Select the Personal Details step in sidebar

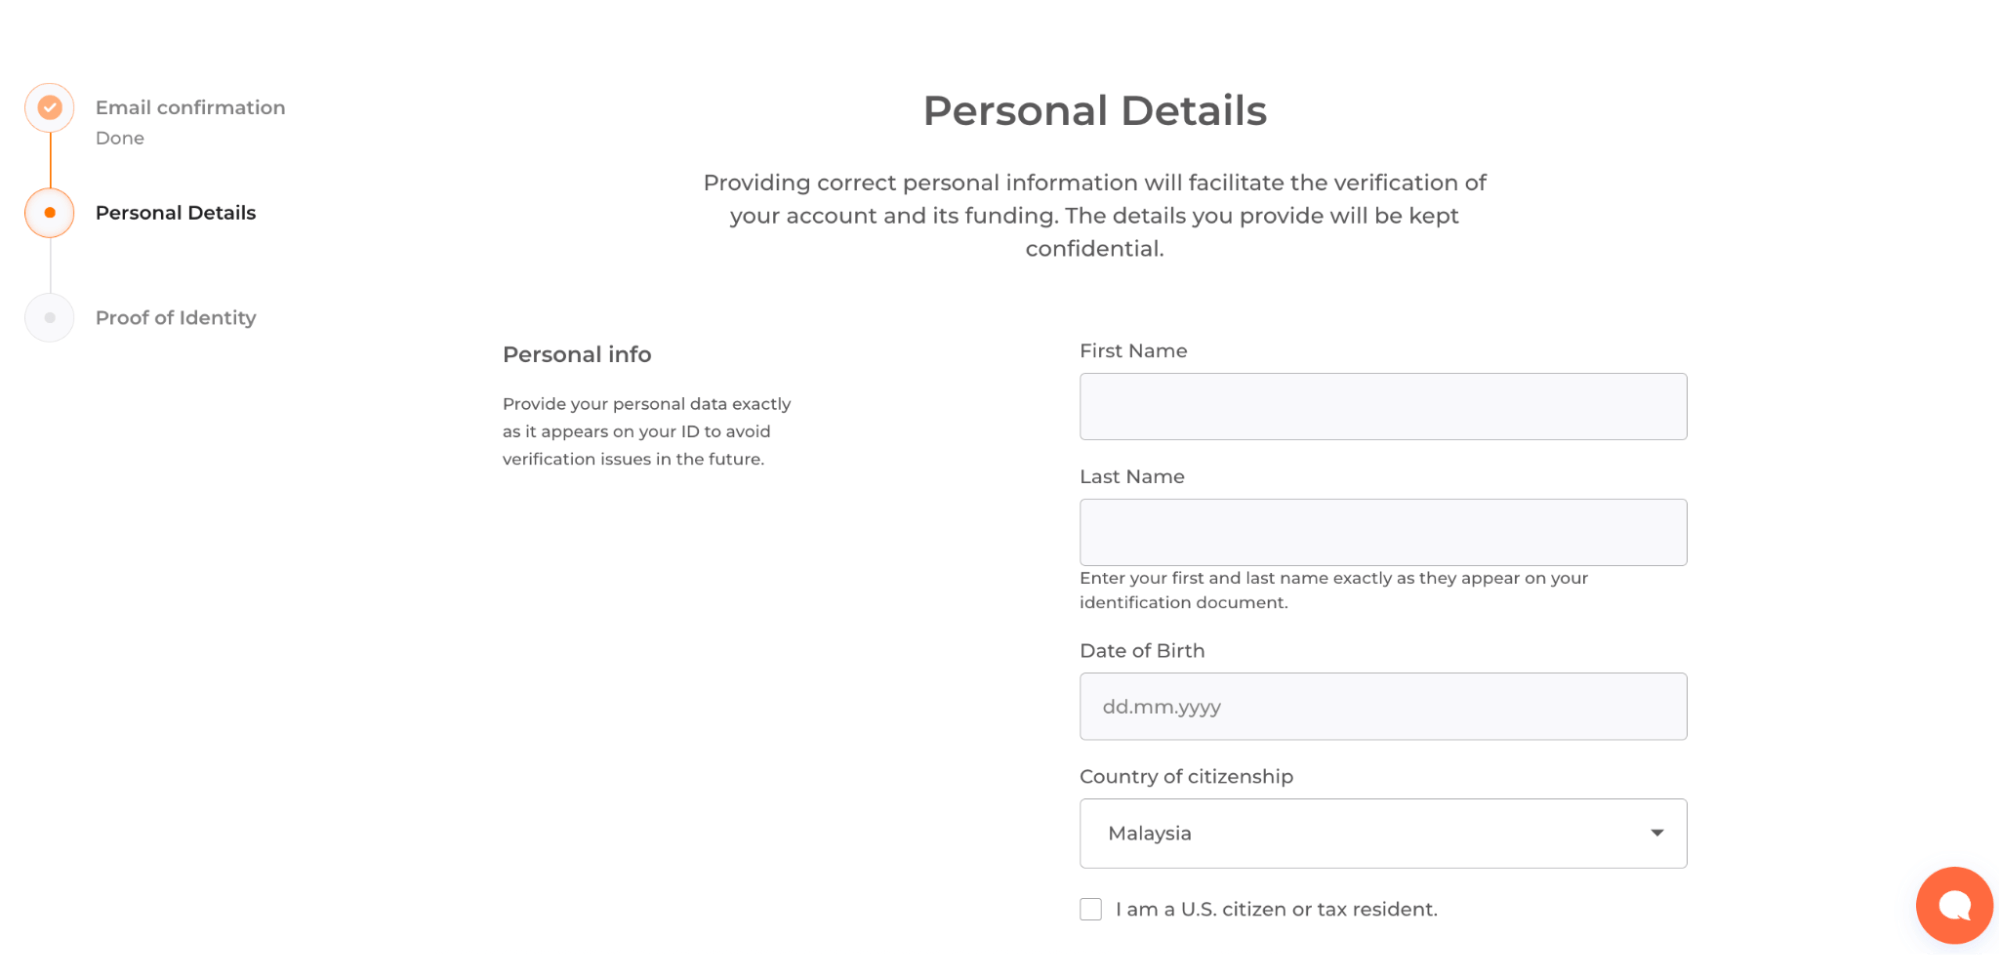[176, 213]
